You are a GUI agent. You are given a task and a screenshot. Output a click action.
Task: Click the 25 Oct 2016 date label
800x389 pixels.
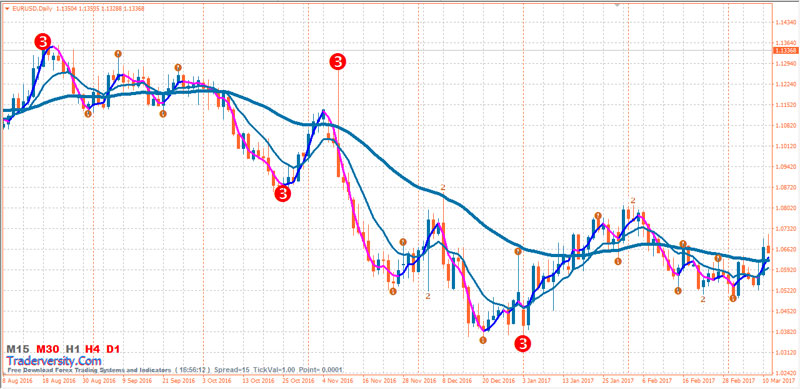(x=299, y=380)
